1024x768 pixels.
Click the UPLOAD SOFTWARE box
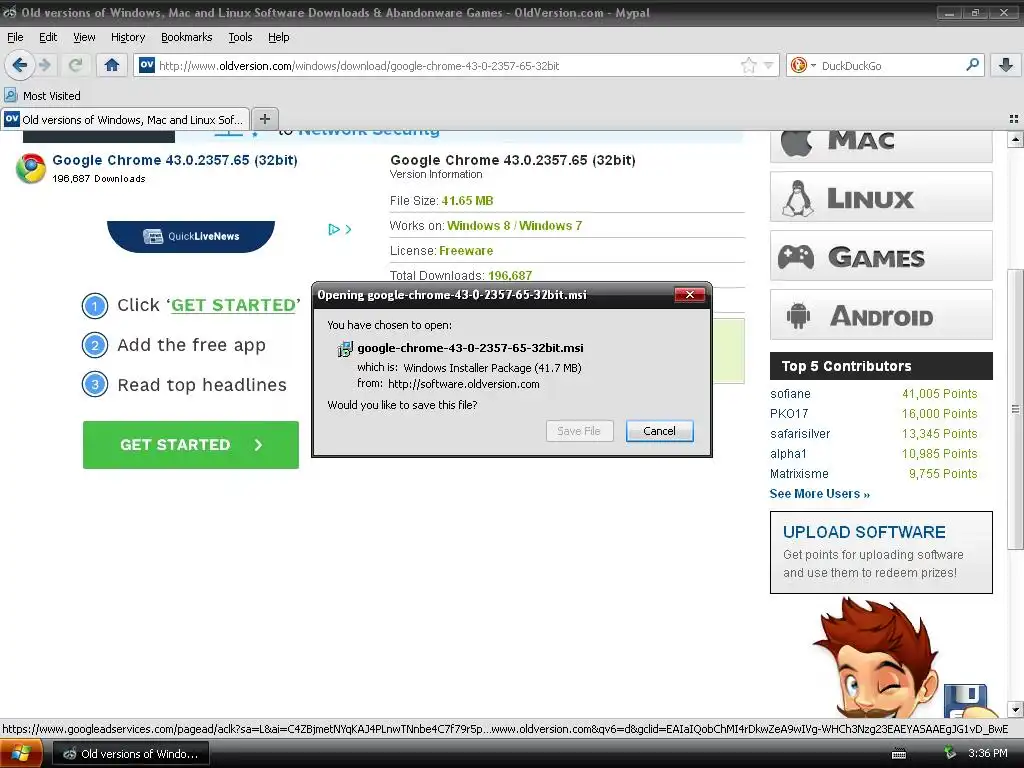coord(881,552)
